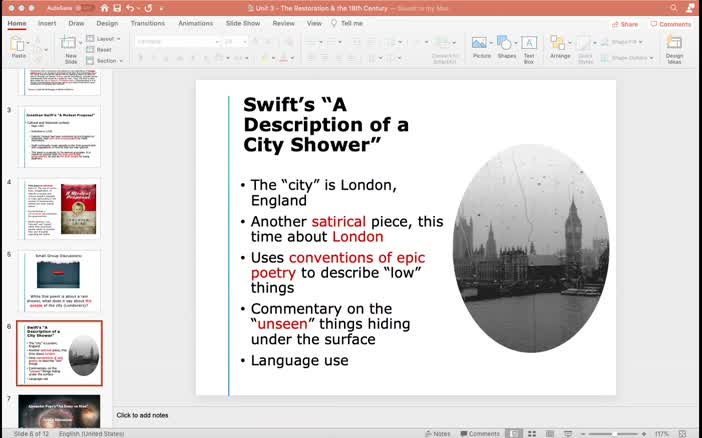Viewport: 702px width, 438px height.
Task: Insert a Picture from the ribbon
Action: (x=481, y=47)
